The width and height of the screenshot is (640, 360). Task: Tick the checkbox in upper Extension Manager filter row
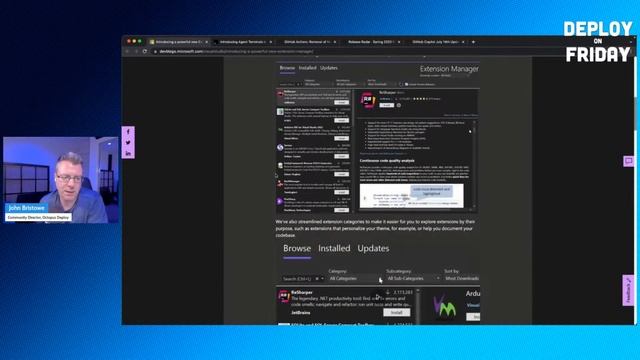point(406,84)
